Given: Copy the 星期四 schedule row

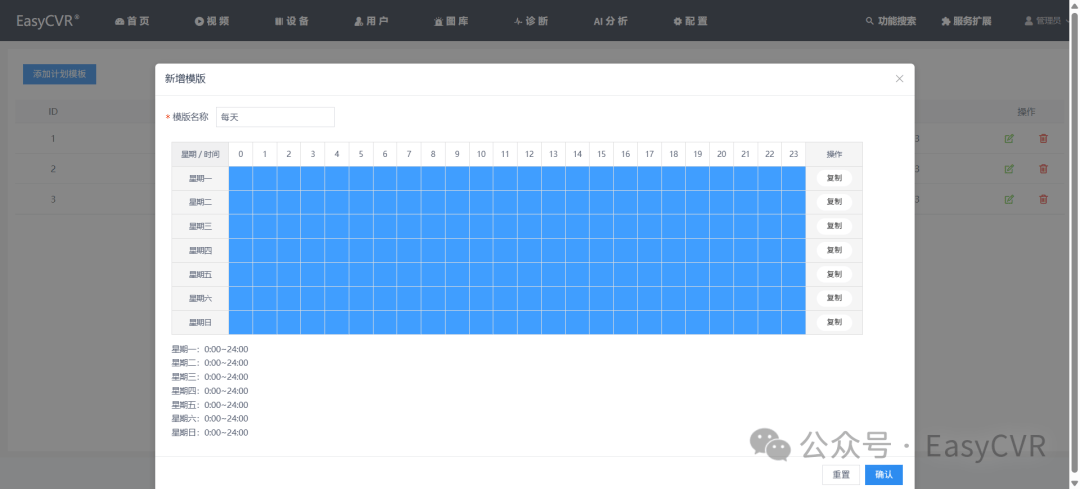Looking at the screenshot, I should click(834, 250).
